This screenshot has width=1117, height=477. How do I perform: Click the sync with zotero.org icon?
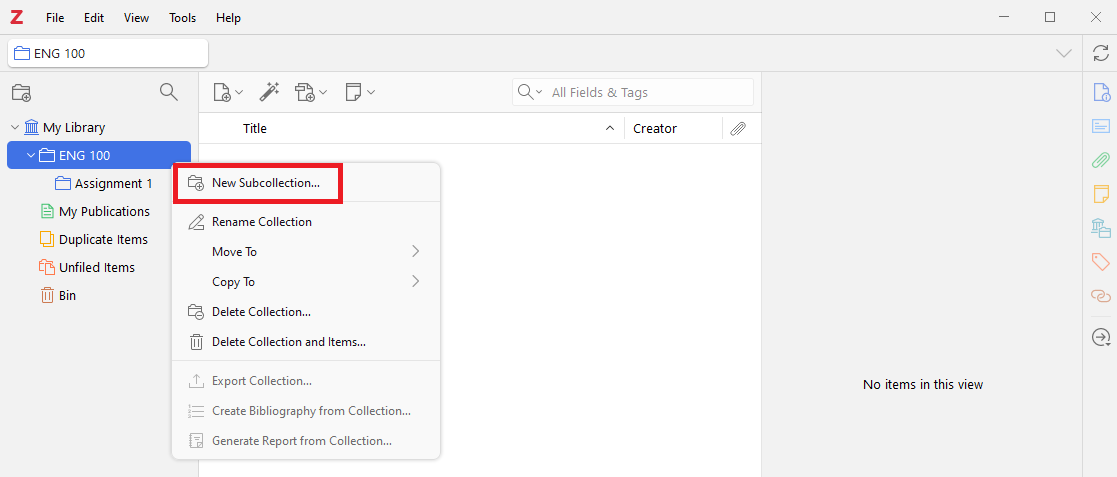click(x=1100, y=53)
